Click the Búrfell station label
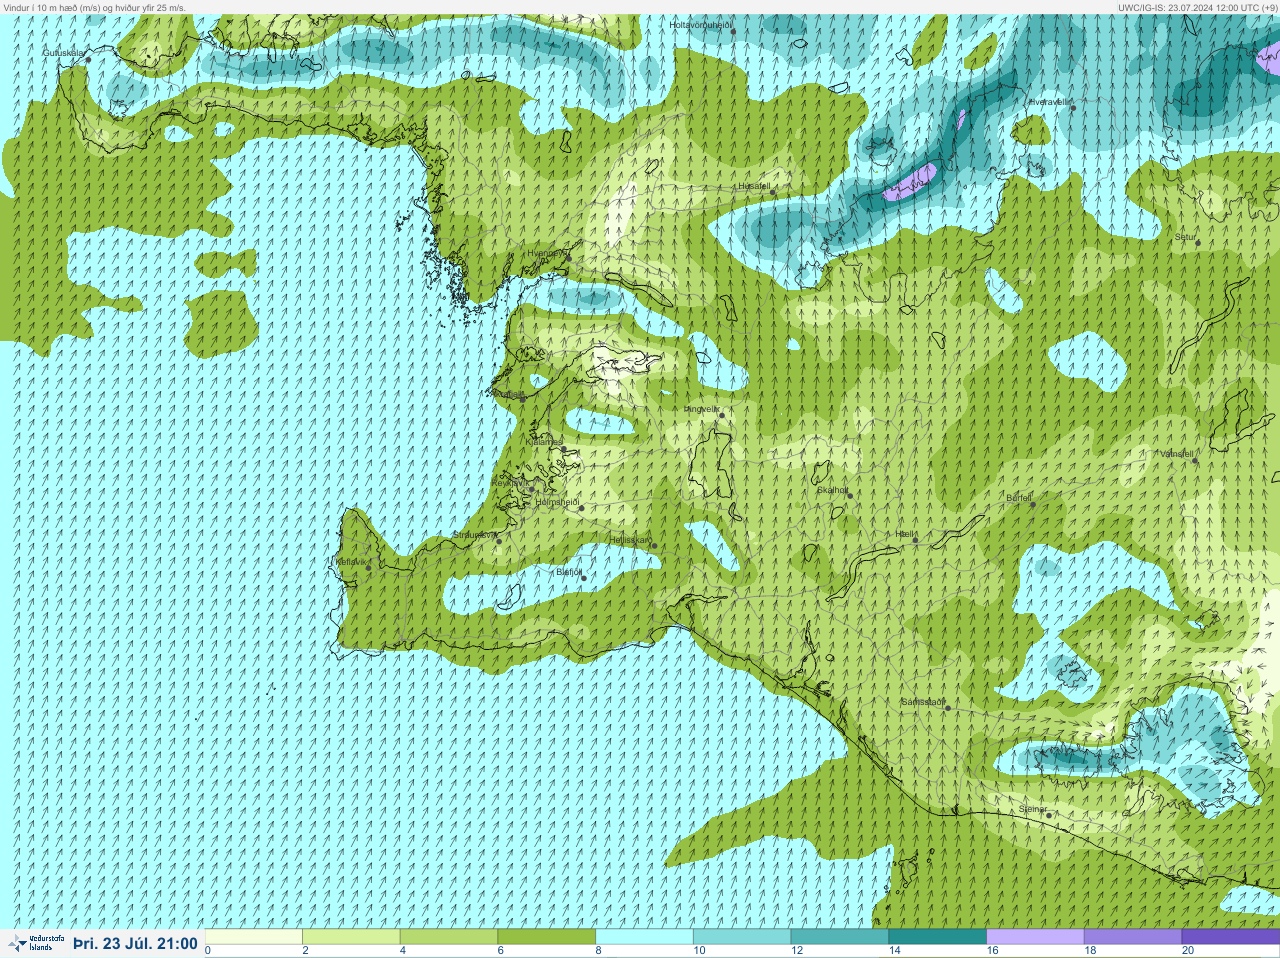The height and width of the screenshot is (958, 1280). click(1019, 498)
